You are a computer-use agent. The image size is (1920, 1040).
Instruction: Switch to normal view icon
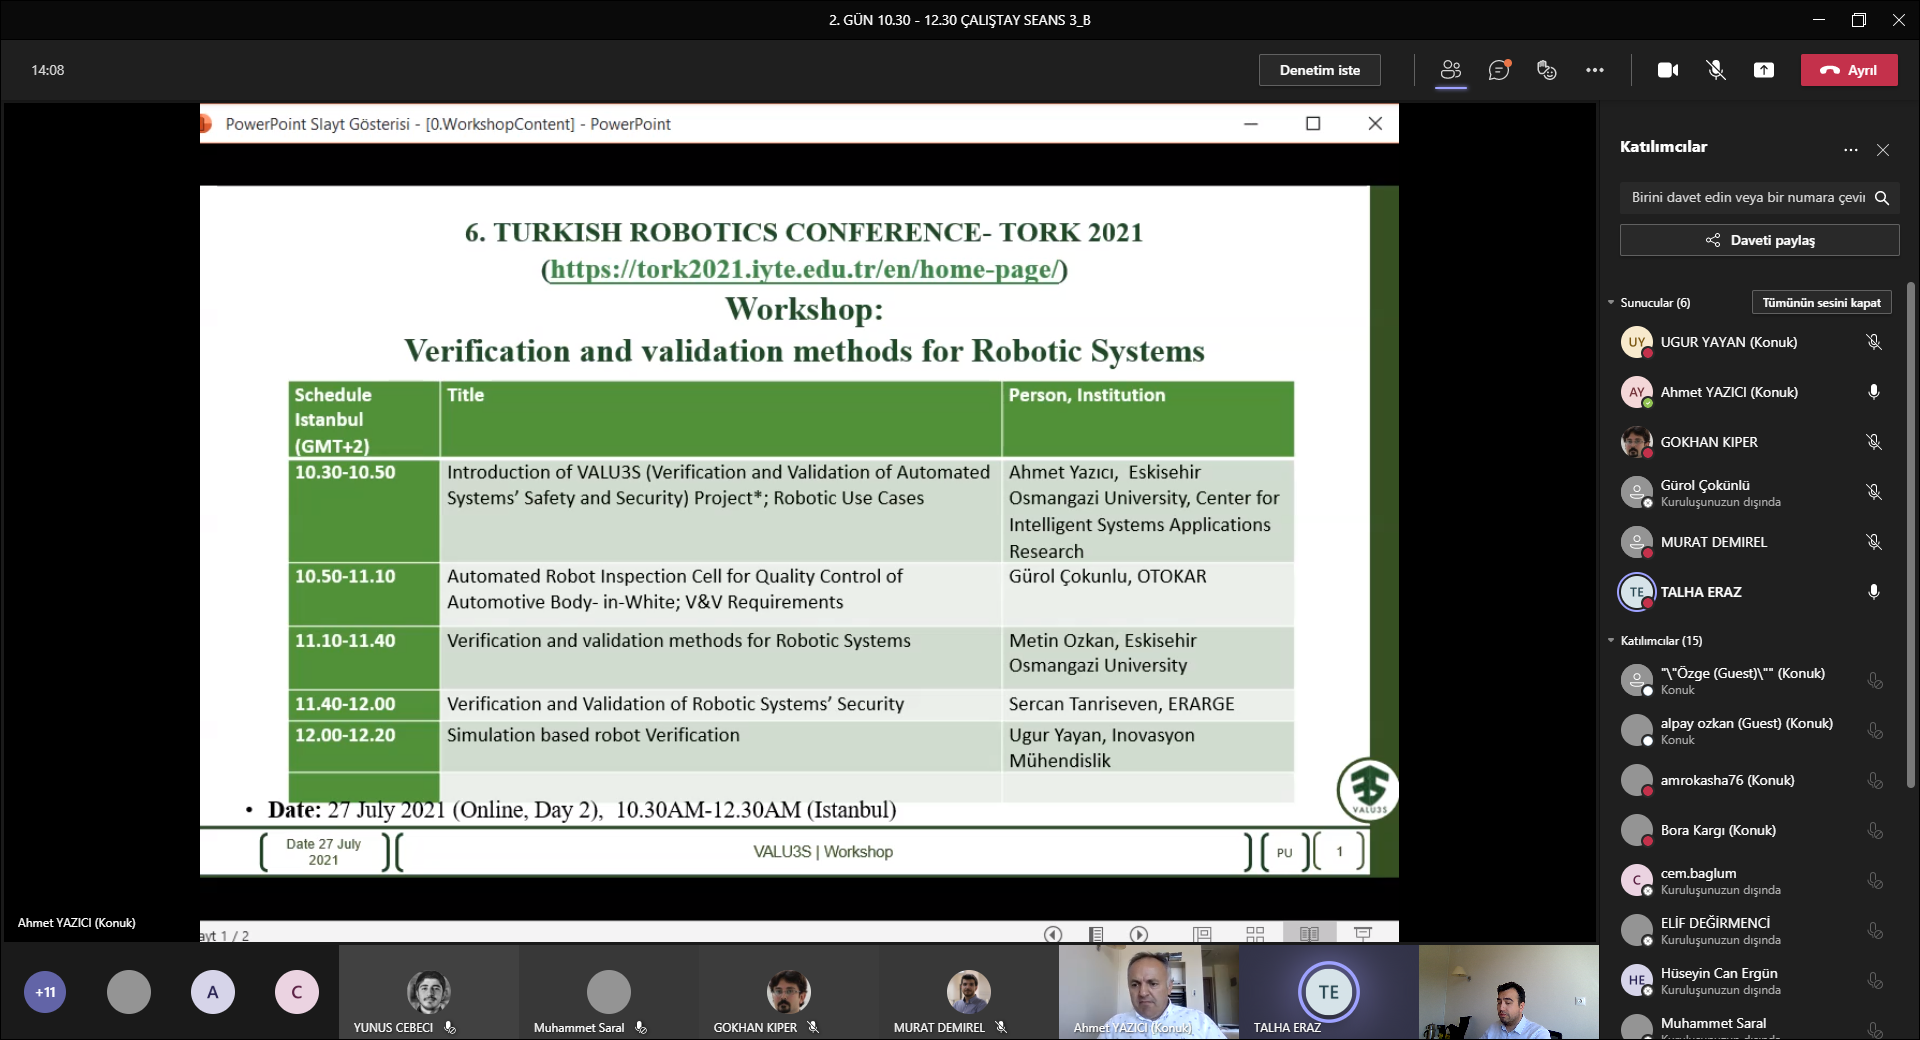[1202, 934]
